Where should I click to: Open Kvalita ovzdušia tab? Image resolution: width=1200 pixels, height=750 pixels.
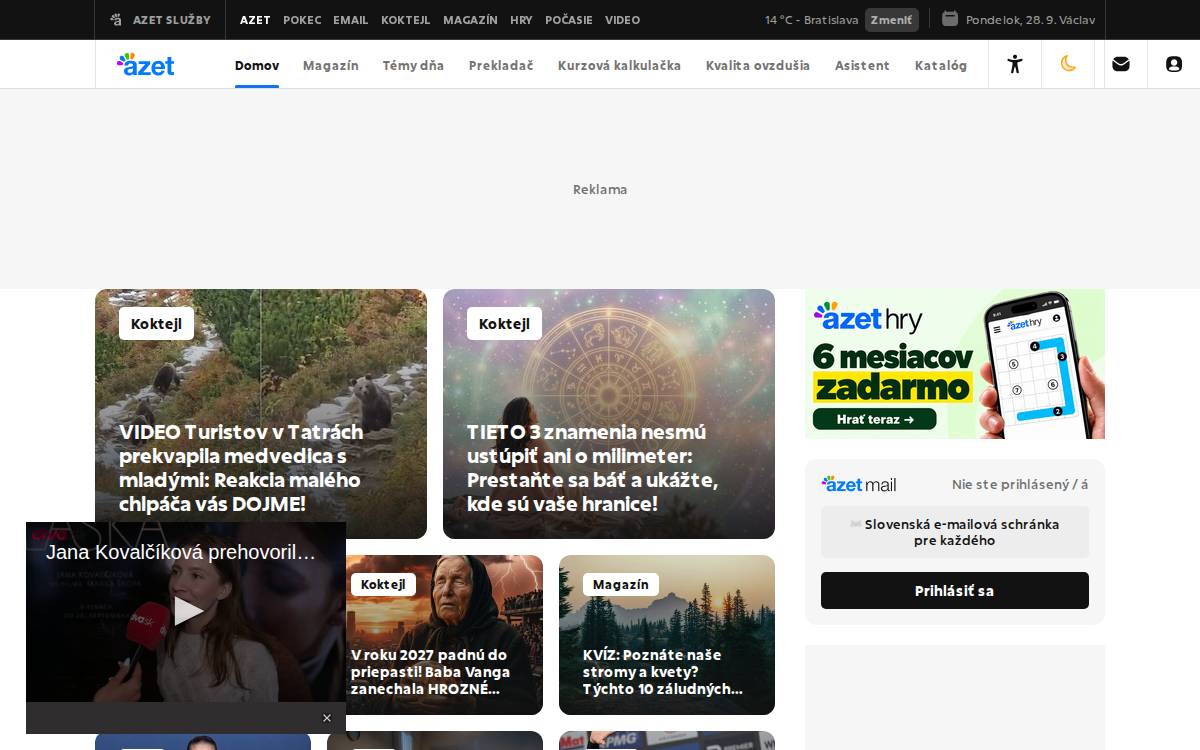click(x=758, y=65)
